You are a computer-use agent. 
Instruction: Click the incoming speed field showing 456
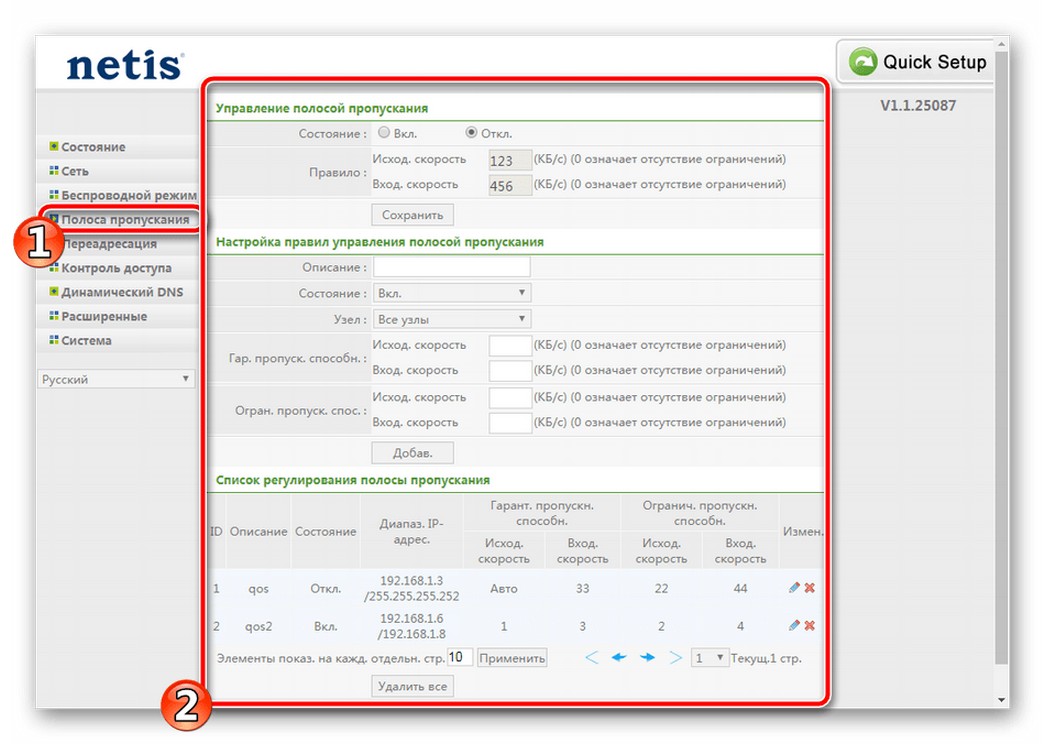(x=511, y=185)
